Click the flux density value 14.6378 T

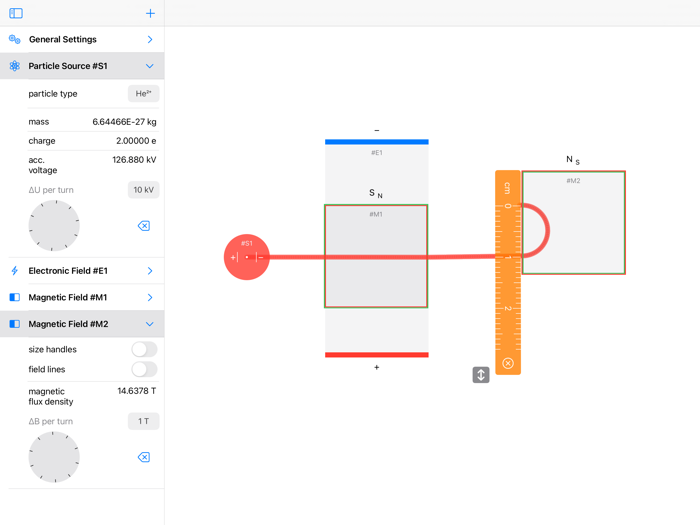137,391
